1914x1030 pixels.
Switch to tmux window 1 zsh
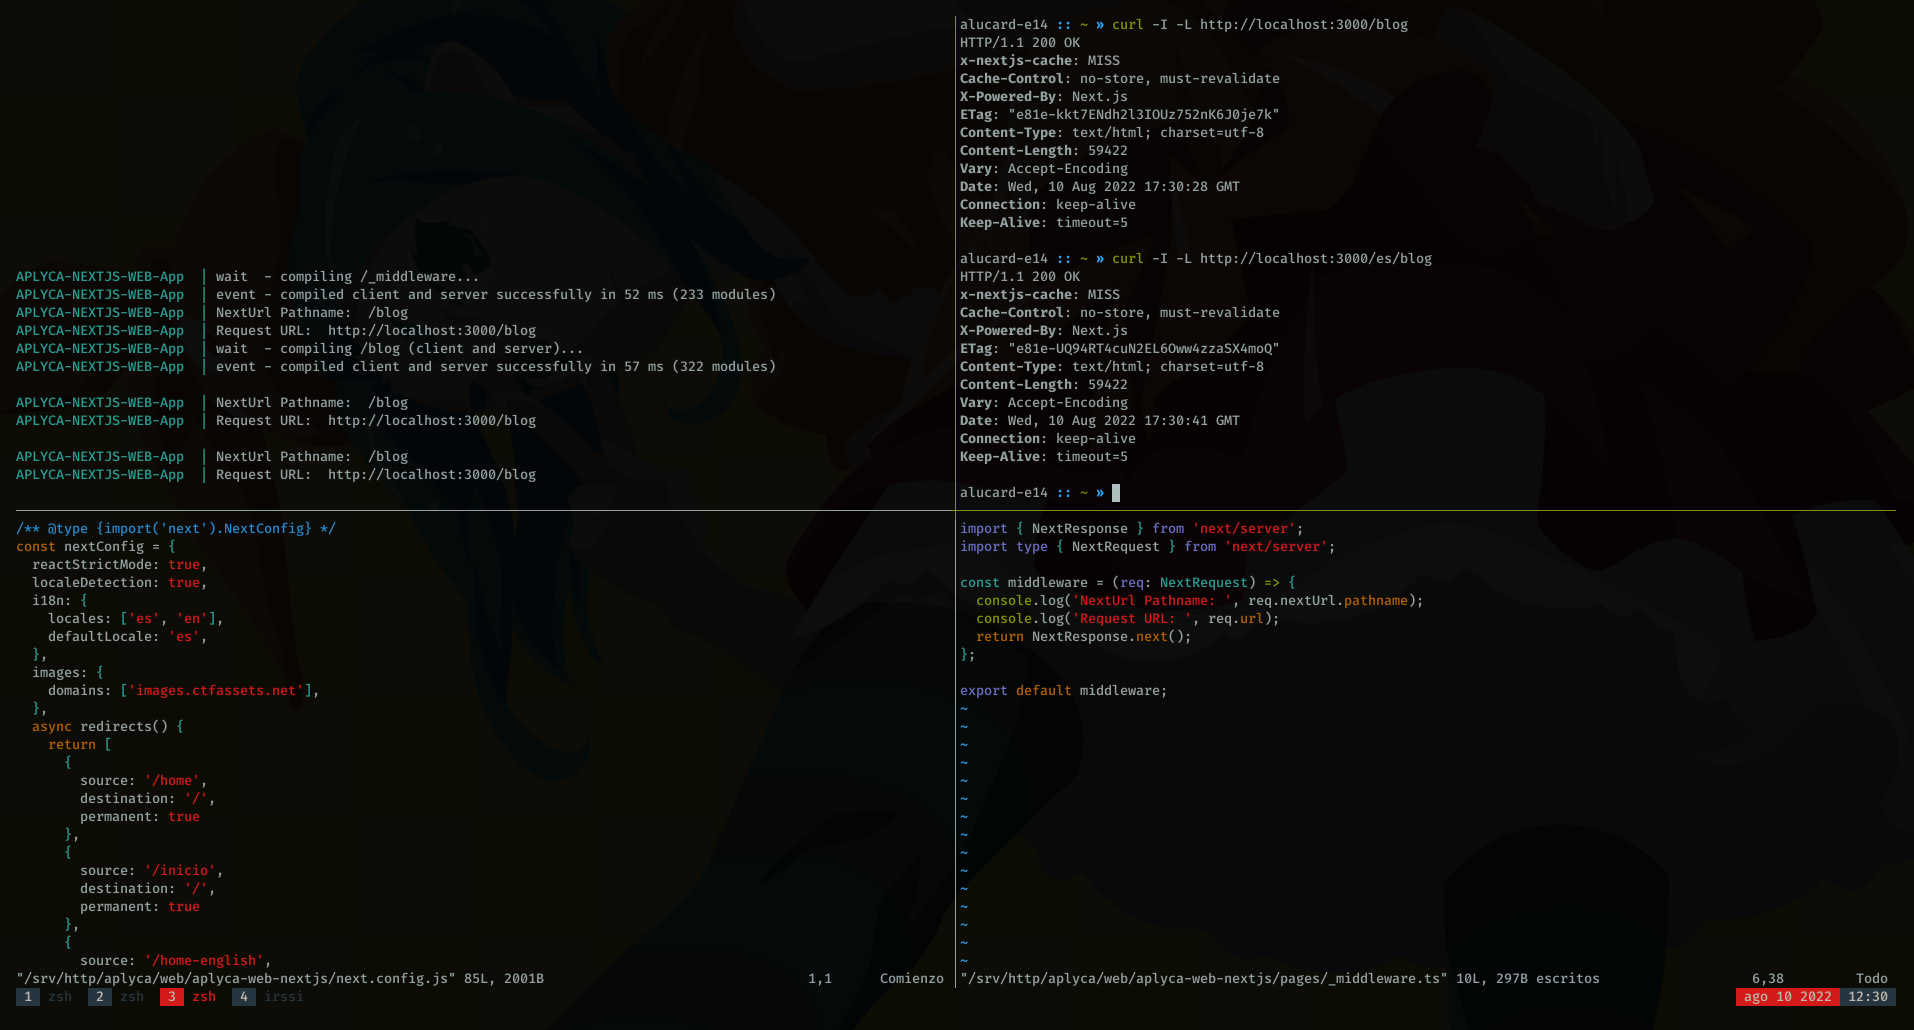45,996
